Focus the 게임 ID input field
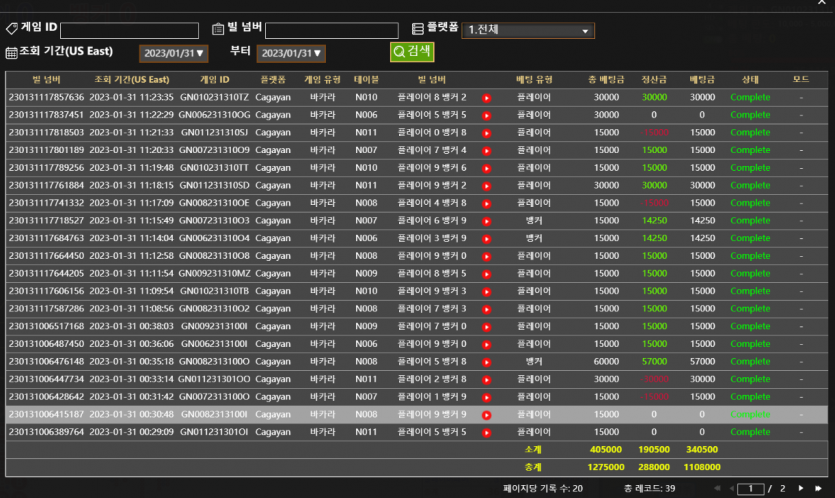 point(129,30)
